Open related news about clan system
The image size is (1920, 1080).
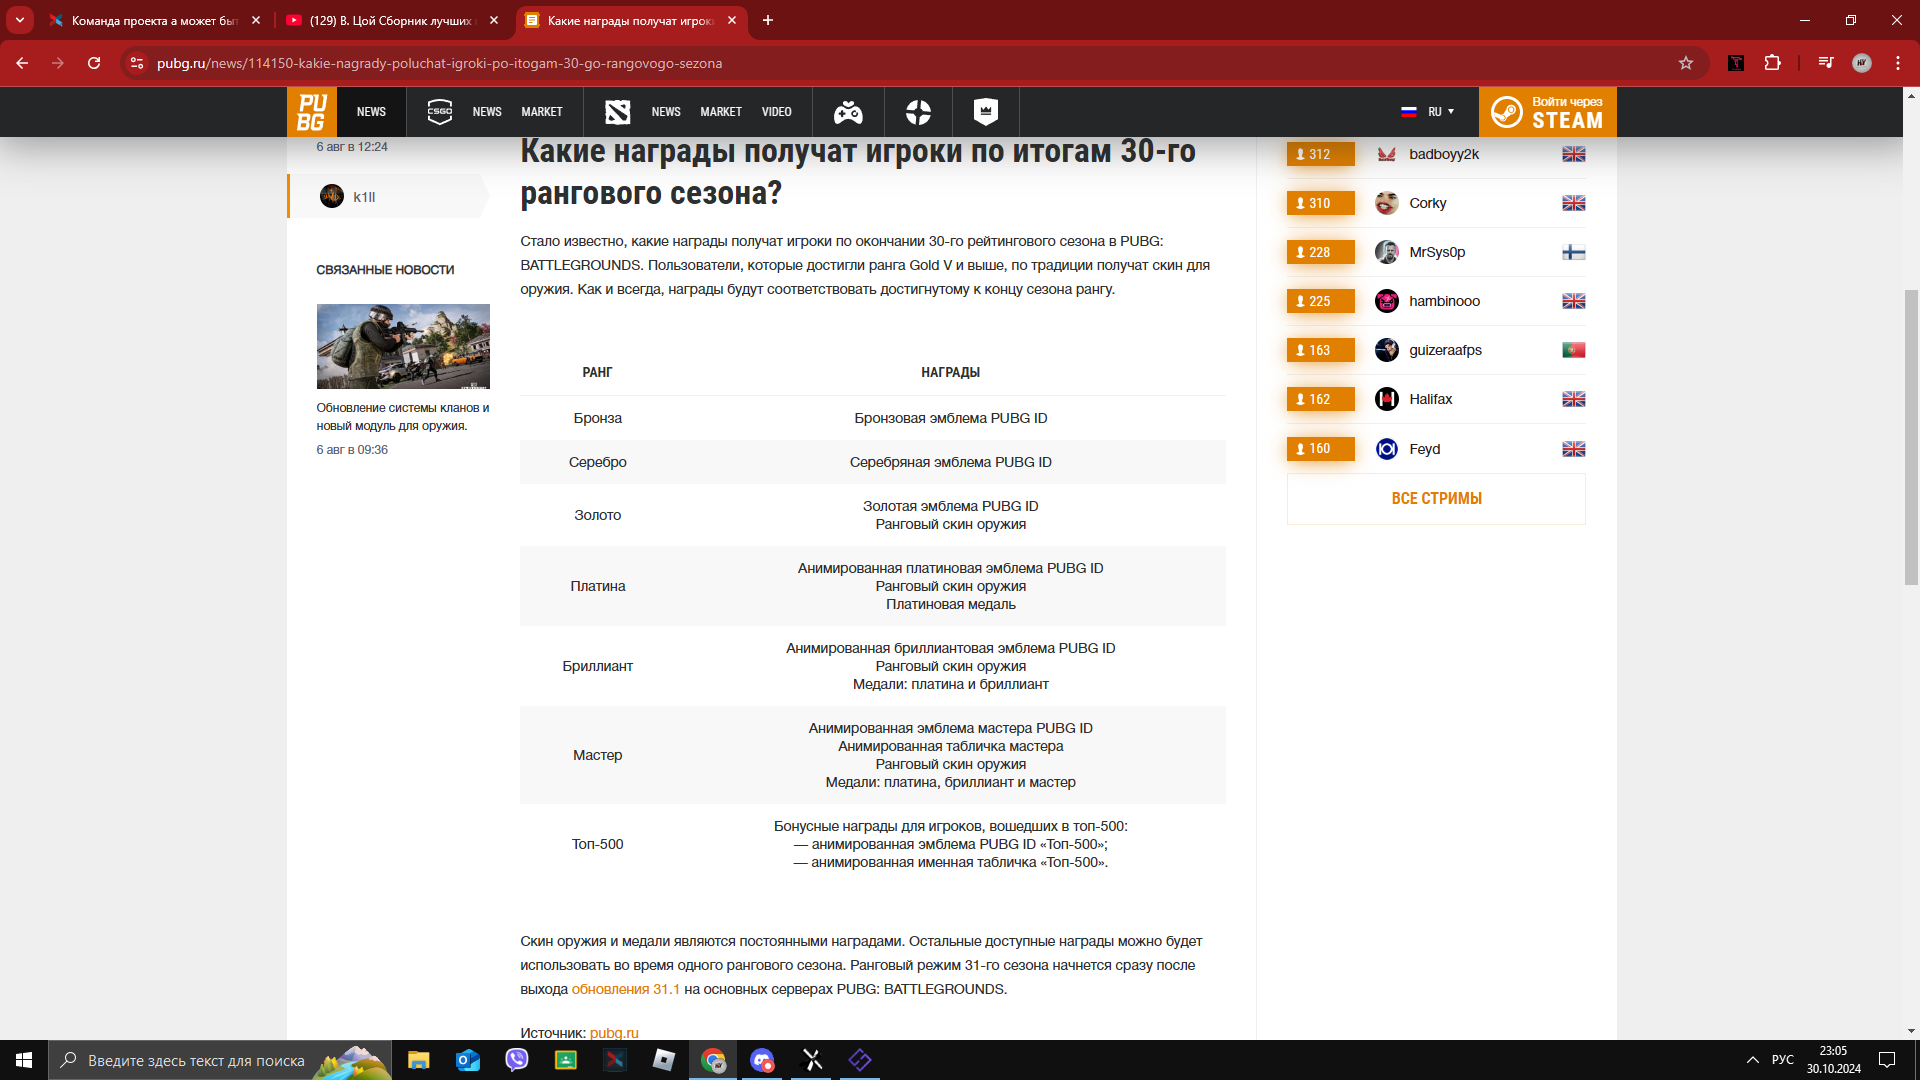[x=403, y=417]
